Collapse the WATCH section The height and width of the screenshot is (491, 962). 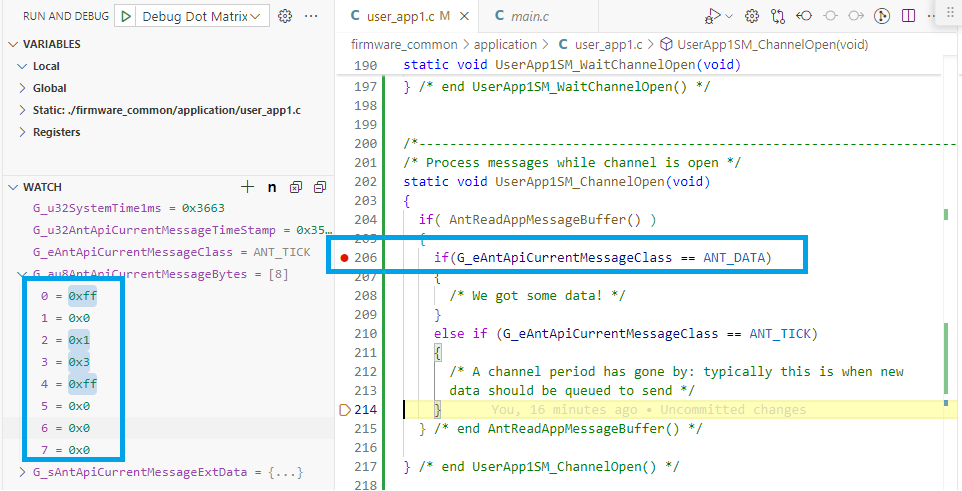(x=13, y=187)
